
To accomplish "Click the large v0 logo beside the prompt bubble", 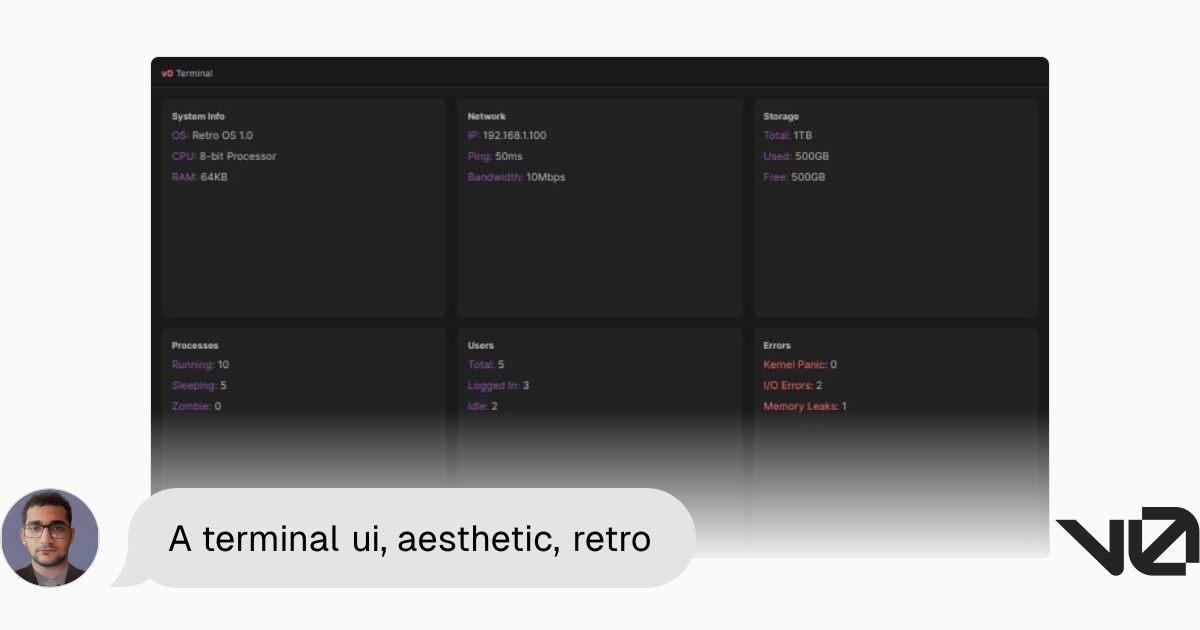I will [1128, 541].
